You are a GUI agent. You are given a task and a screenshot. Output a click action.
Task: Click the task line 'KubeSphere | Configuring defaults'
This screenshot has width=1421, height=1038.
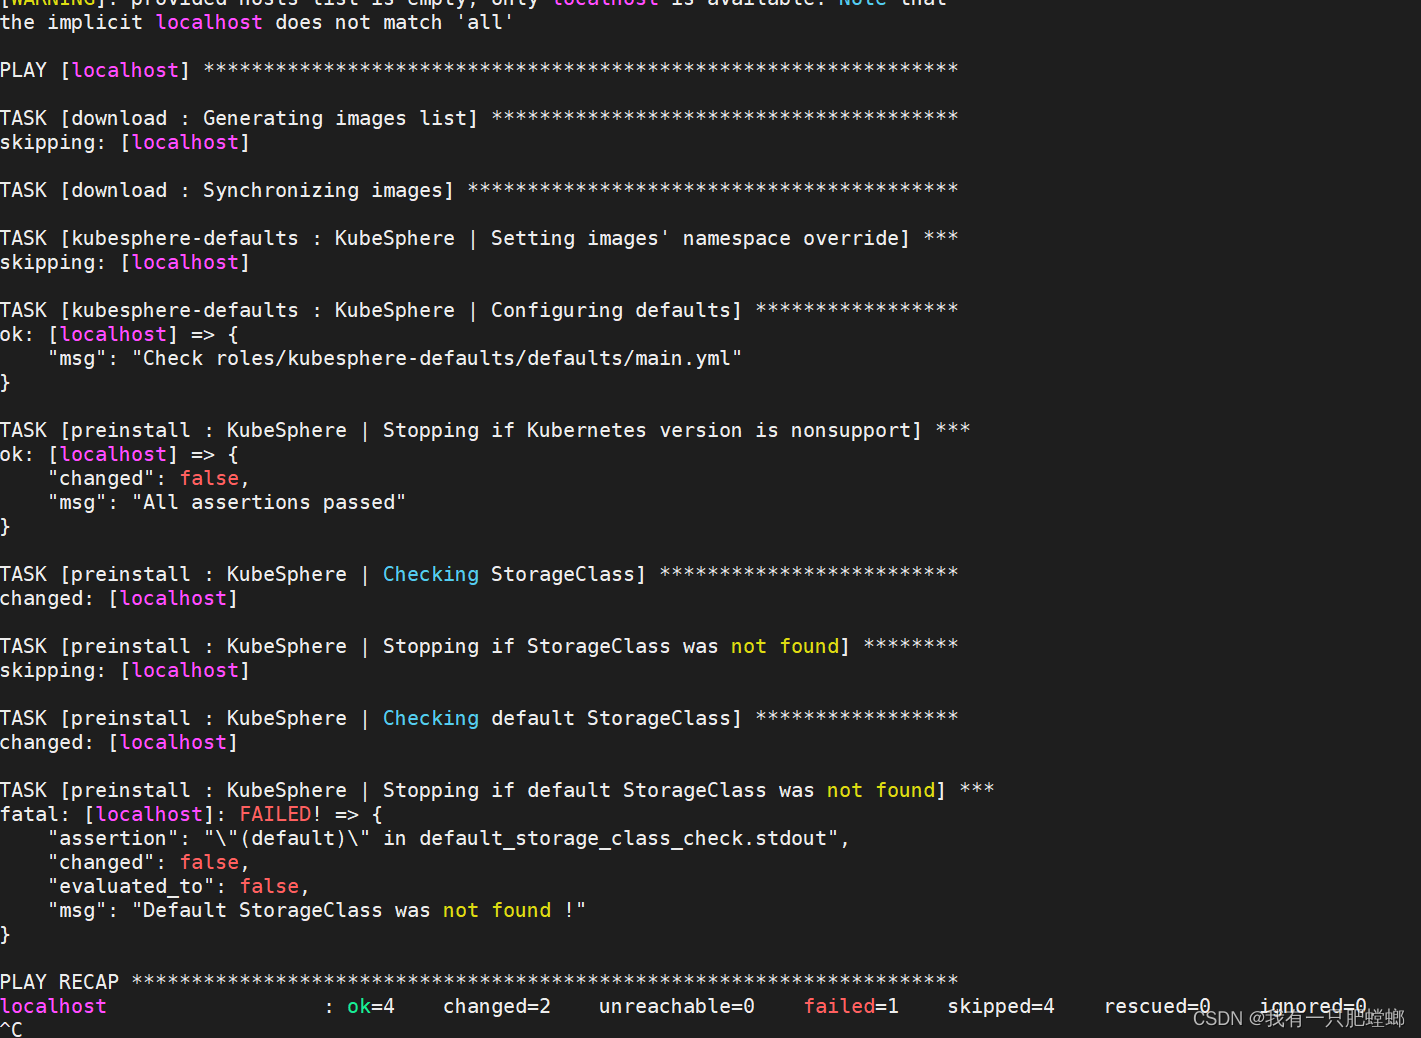[x=479, y=310]
